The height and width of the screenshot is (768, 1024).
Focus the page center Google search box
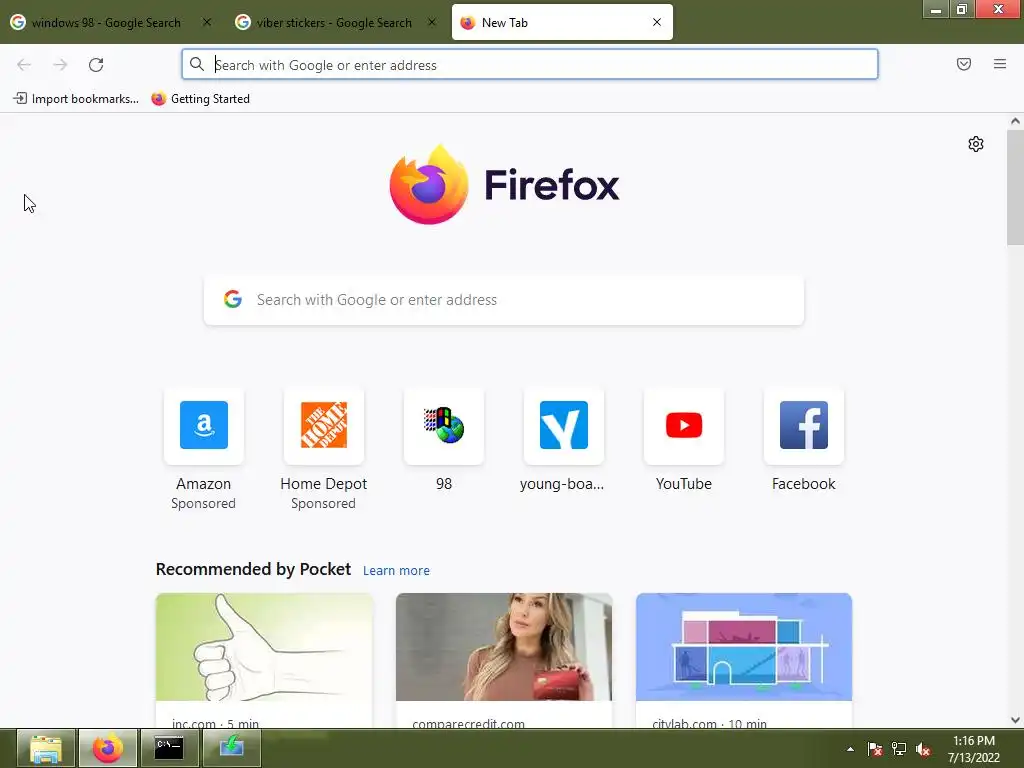coord(504,300)
